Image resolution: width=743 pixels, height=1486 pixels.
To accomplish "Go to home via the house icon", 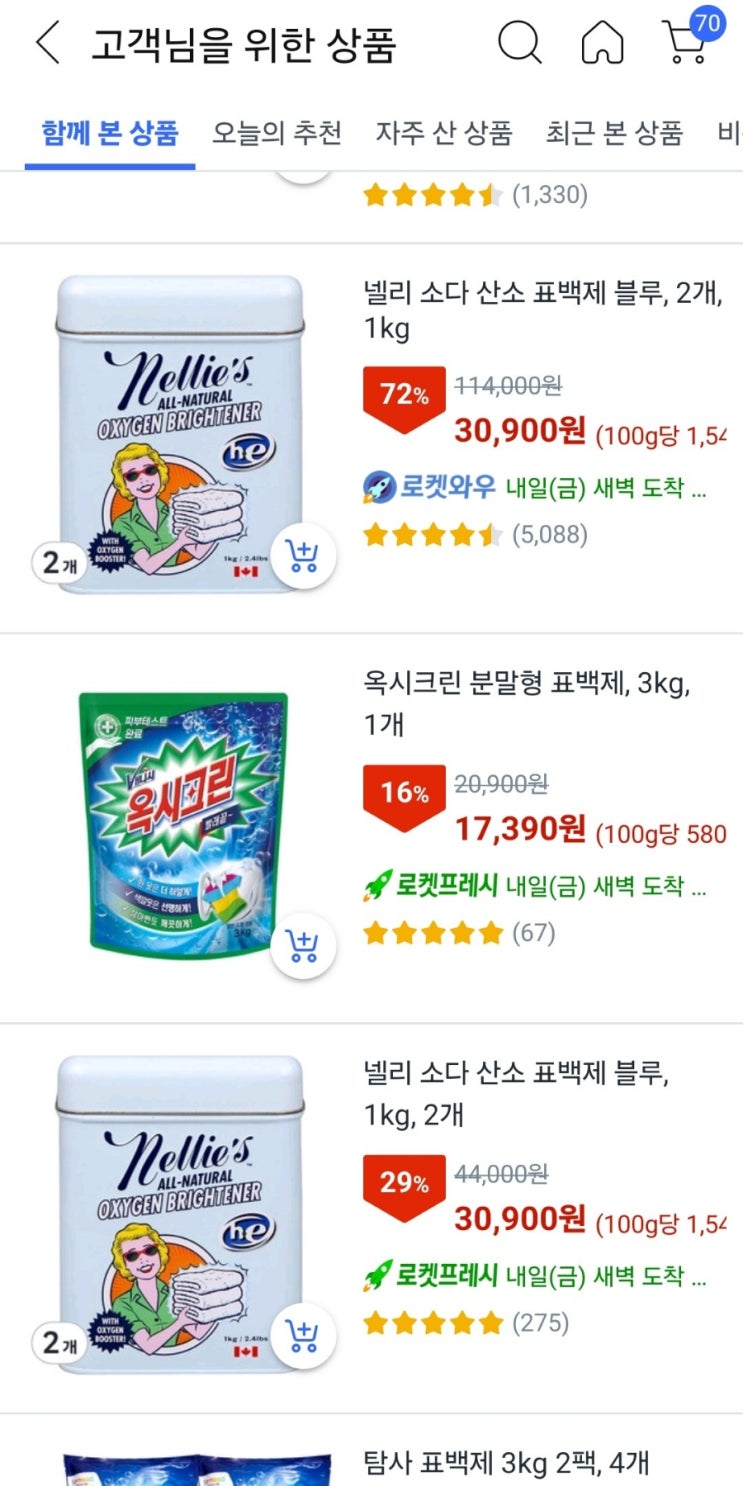I will pyautogui.click(x=602, y=44).
